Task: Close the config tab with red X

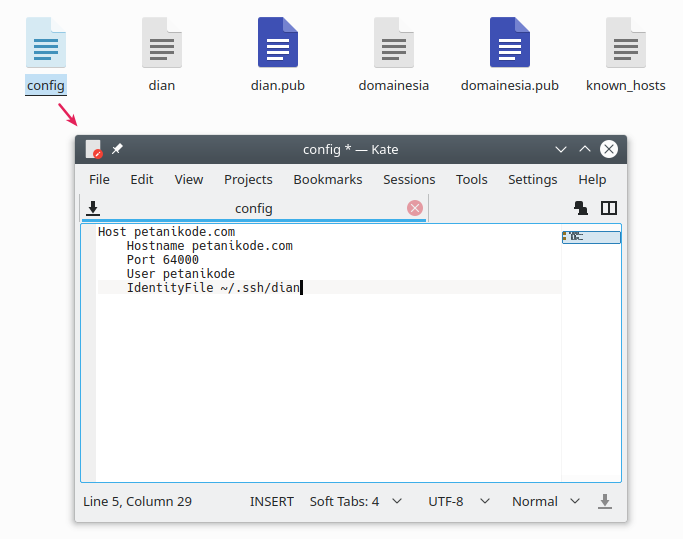Action: pyautogui.click(x=415, y=208)
